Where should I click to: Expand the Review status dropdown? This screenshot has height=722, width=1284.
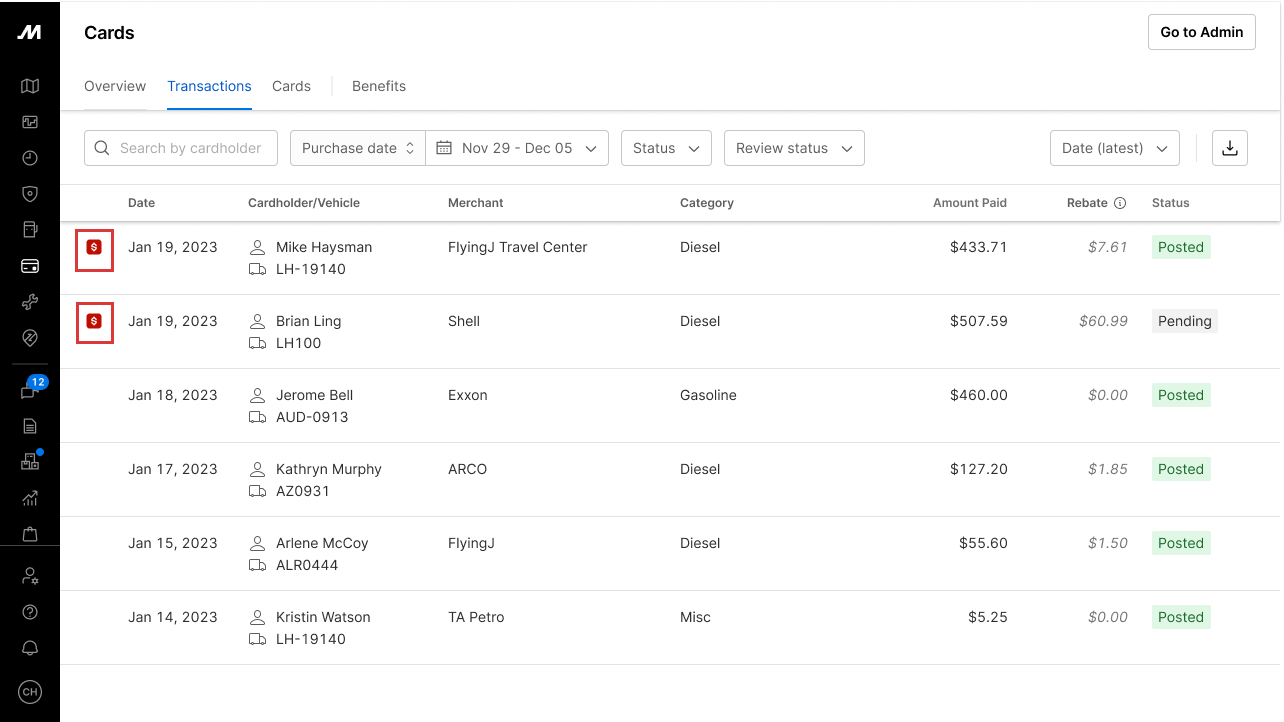pyautogui.click(x=794, y=148)
